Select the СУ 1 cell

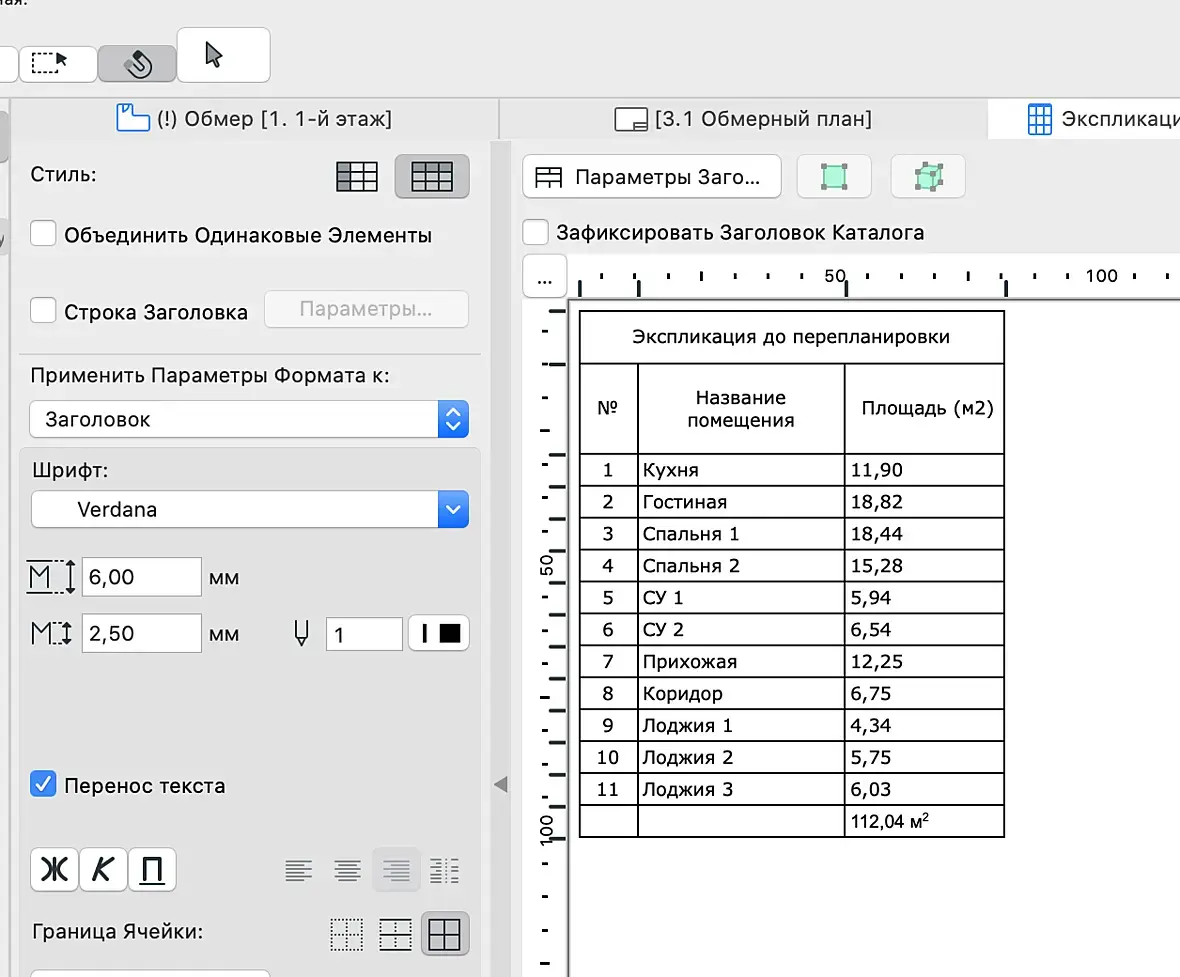(x=741, y=598)
